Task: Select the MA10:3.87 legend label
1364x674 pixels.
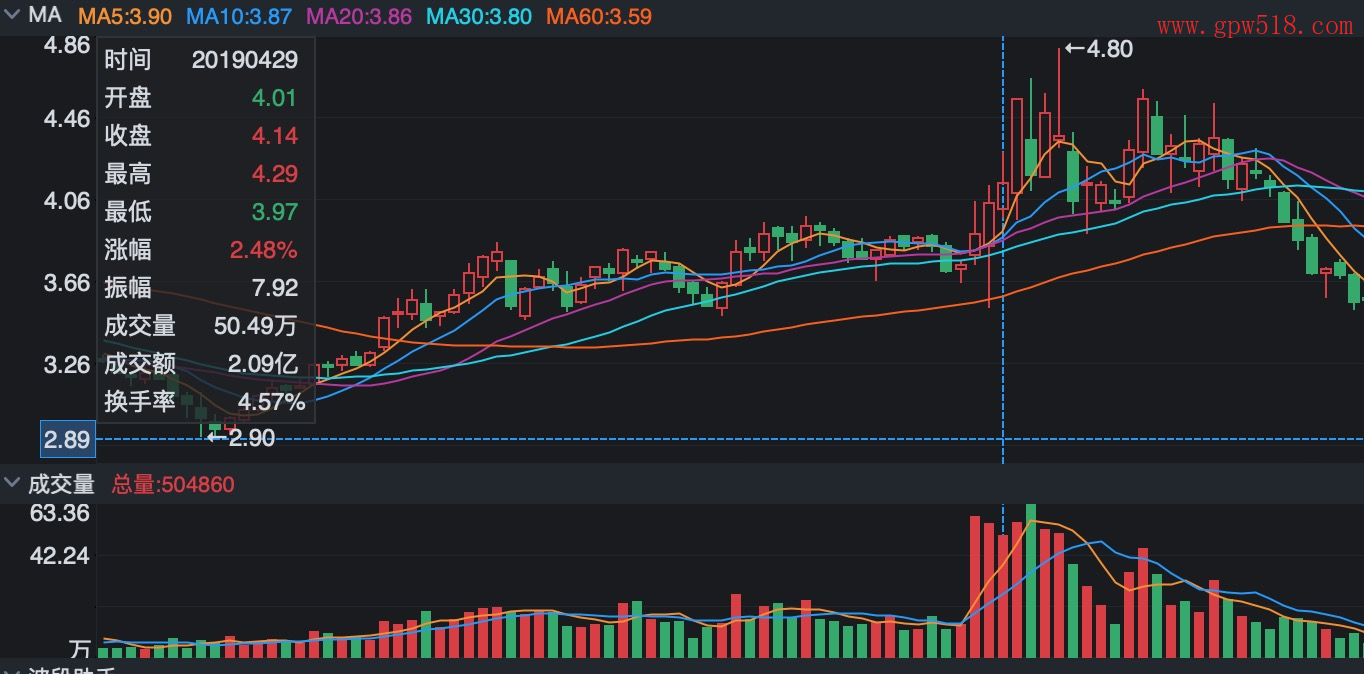Action: [239, 17]
